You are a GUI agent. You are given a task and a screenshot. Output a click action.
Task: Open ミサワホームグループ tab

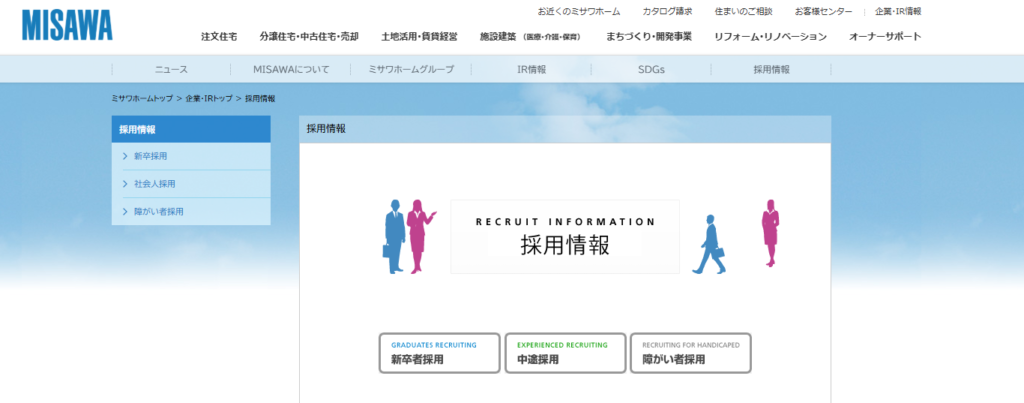coord(411,69)
